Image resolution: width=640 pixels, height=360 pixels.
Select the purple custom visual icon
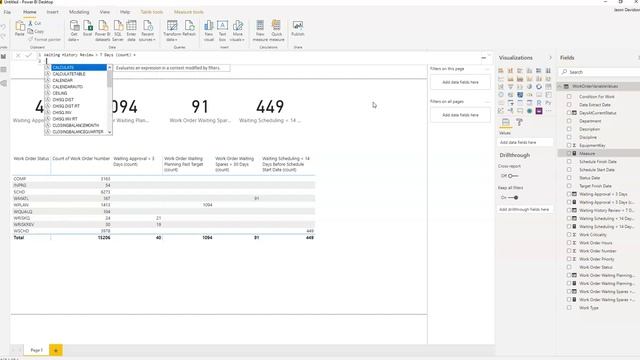539,111
